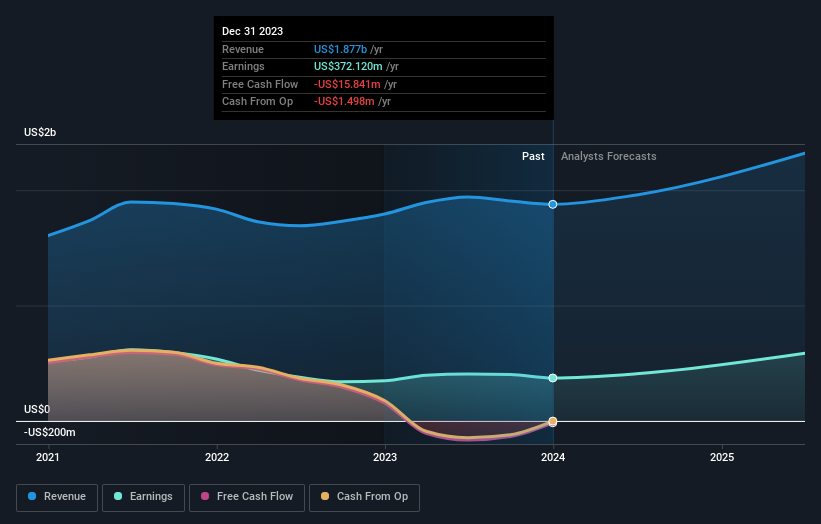The image size is (821, 524).
Task: Click the Analysts Forecasts label
Action: click(x=608, y=157)
